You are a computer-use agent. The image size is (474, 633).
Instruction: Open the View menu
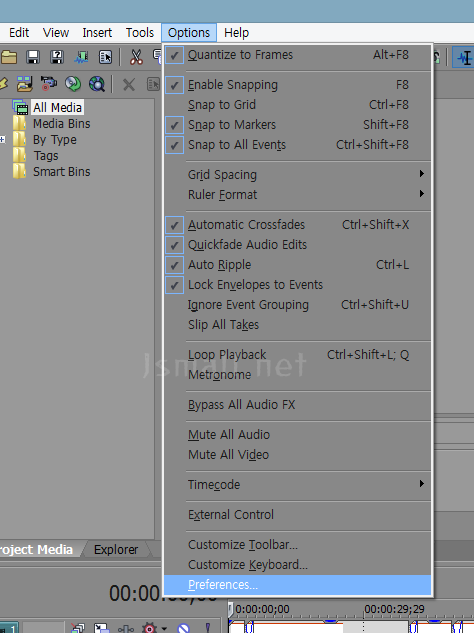pos(56,33)
